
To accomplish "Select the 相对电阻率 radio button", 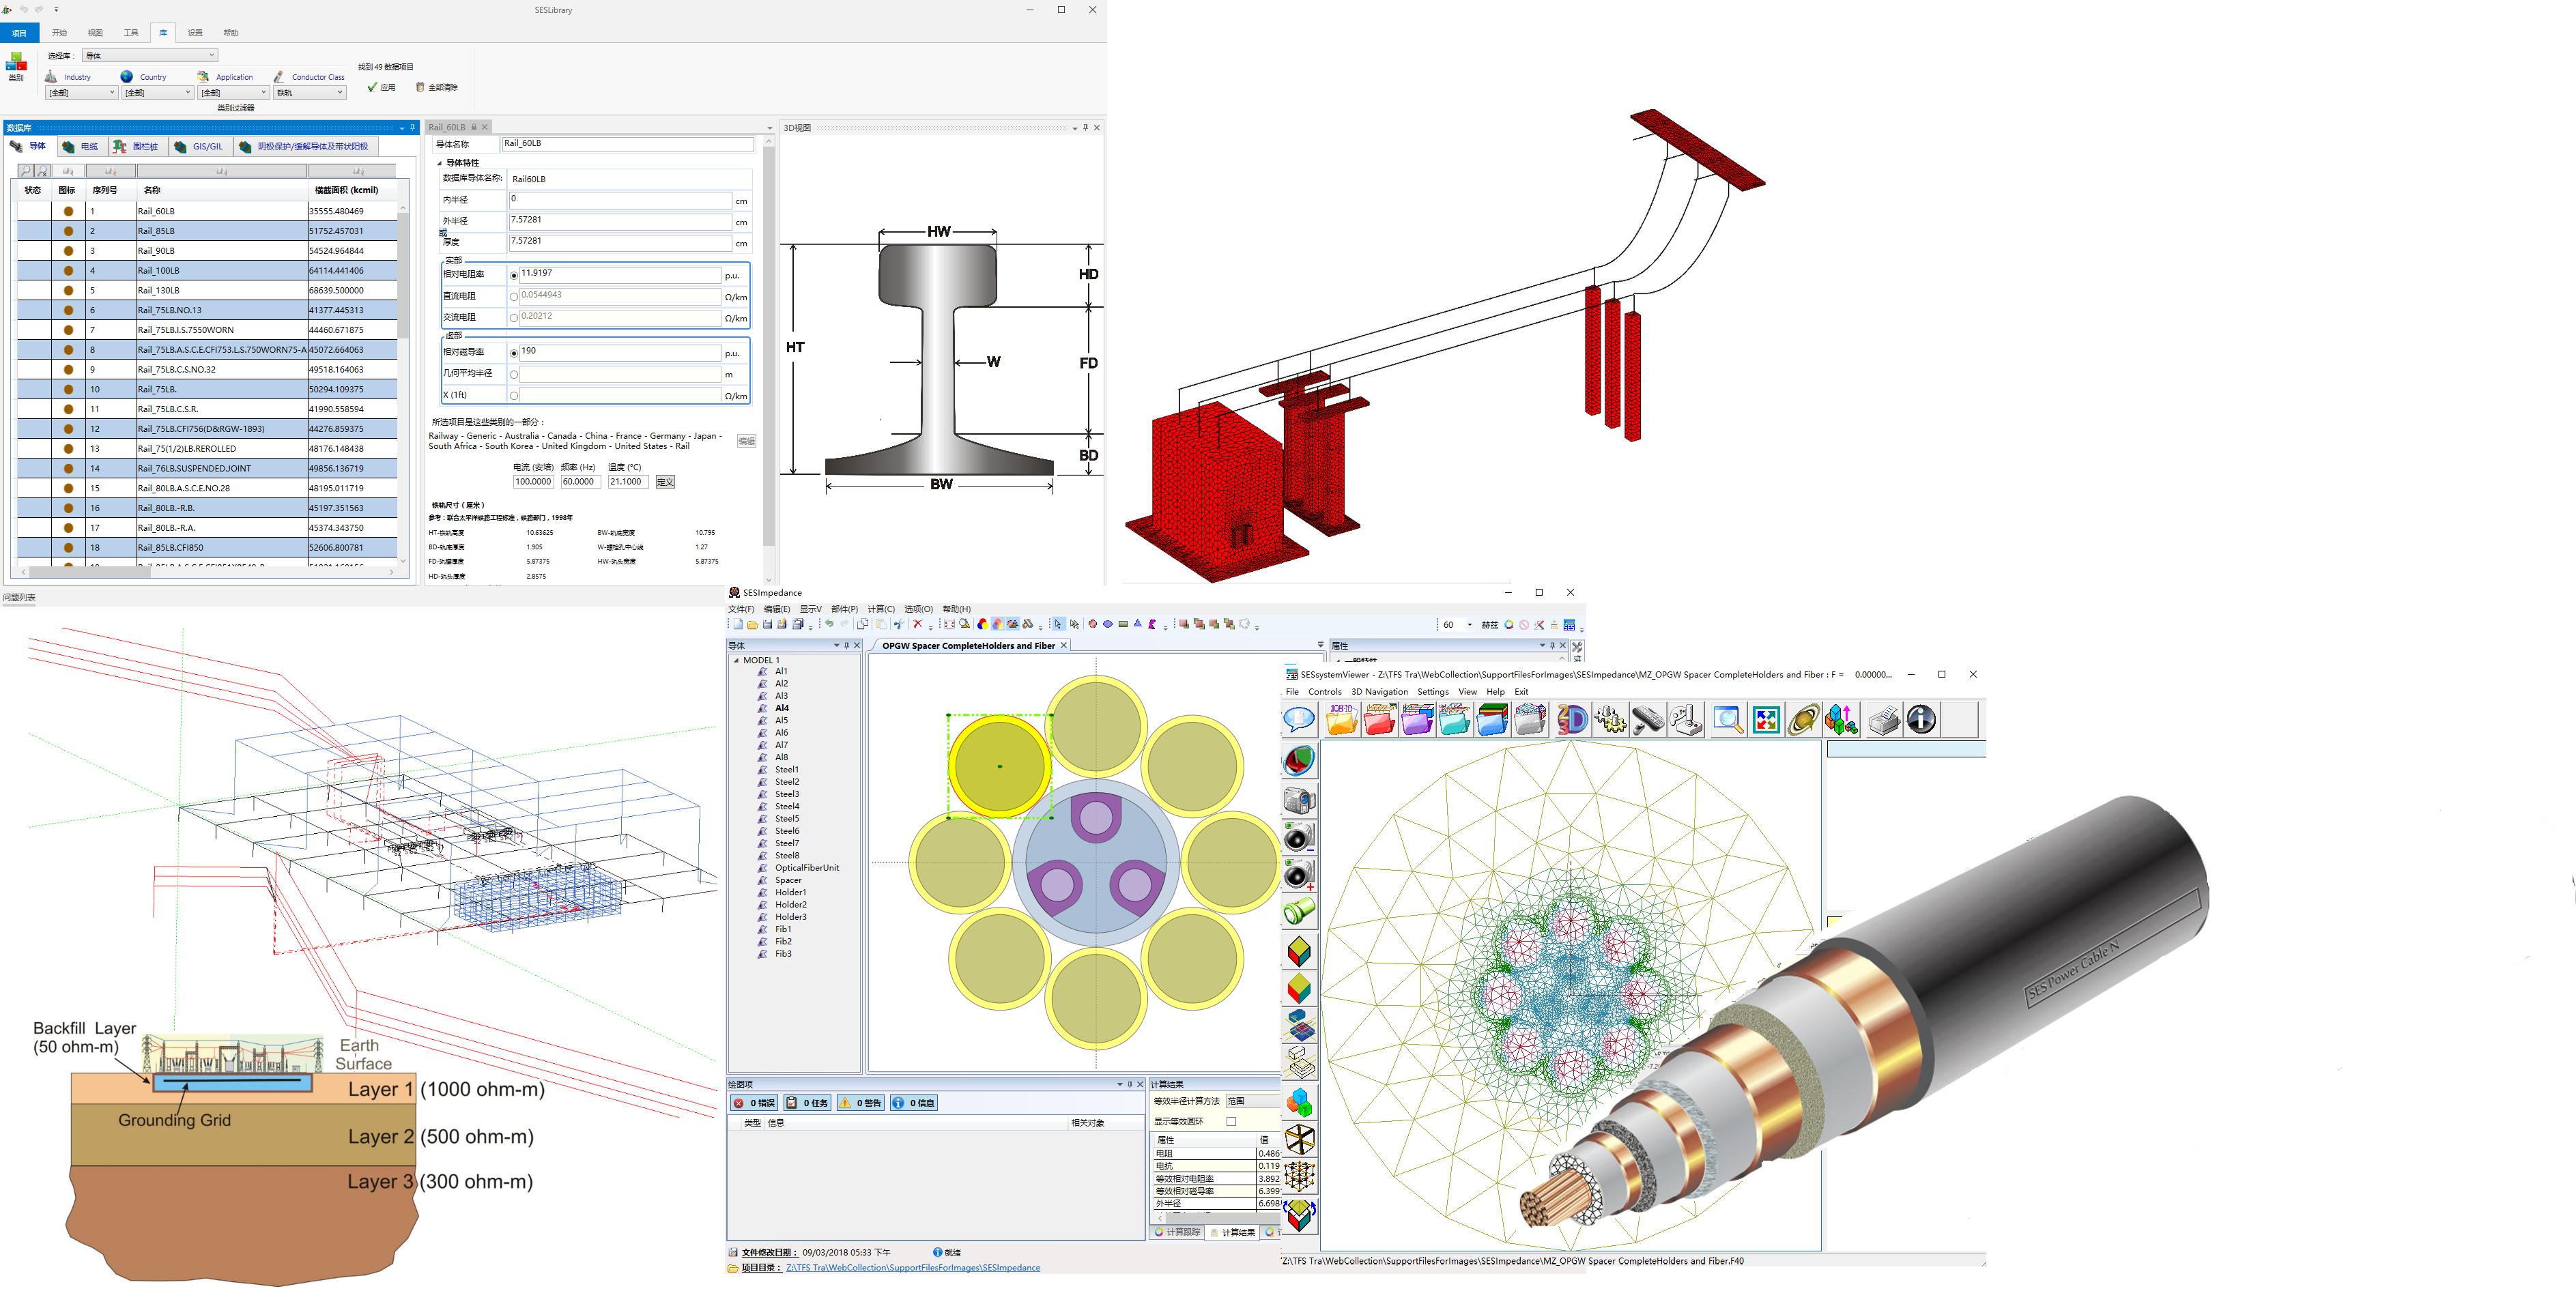I will point(514,275).
